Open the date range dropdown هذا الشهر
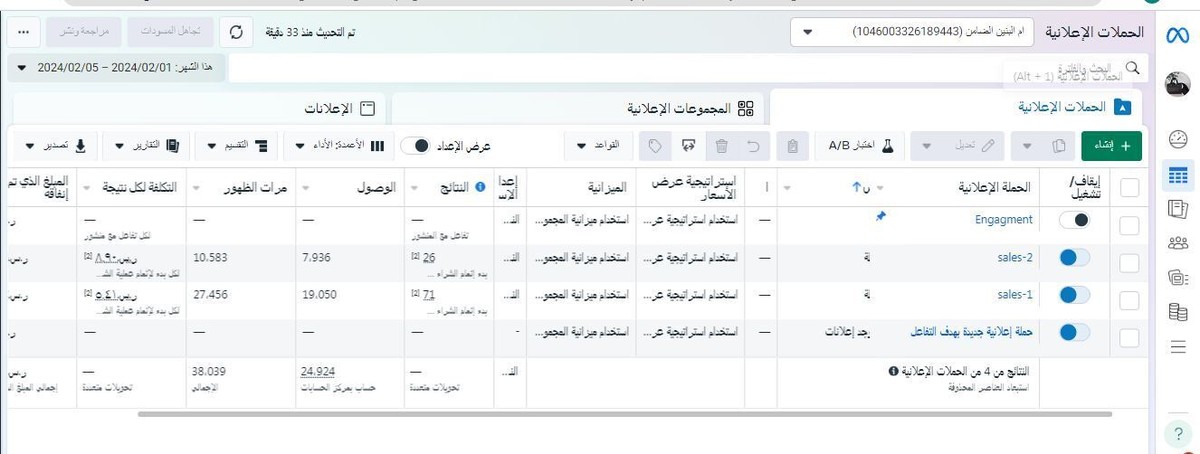 click(x=118, y=68)
